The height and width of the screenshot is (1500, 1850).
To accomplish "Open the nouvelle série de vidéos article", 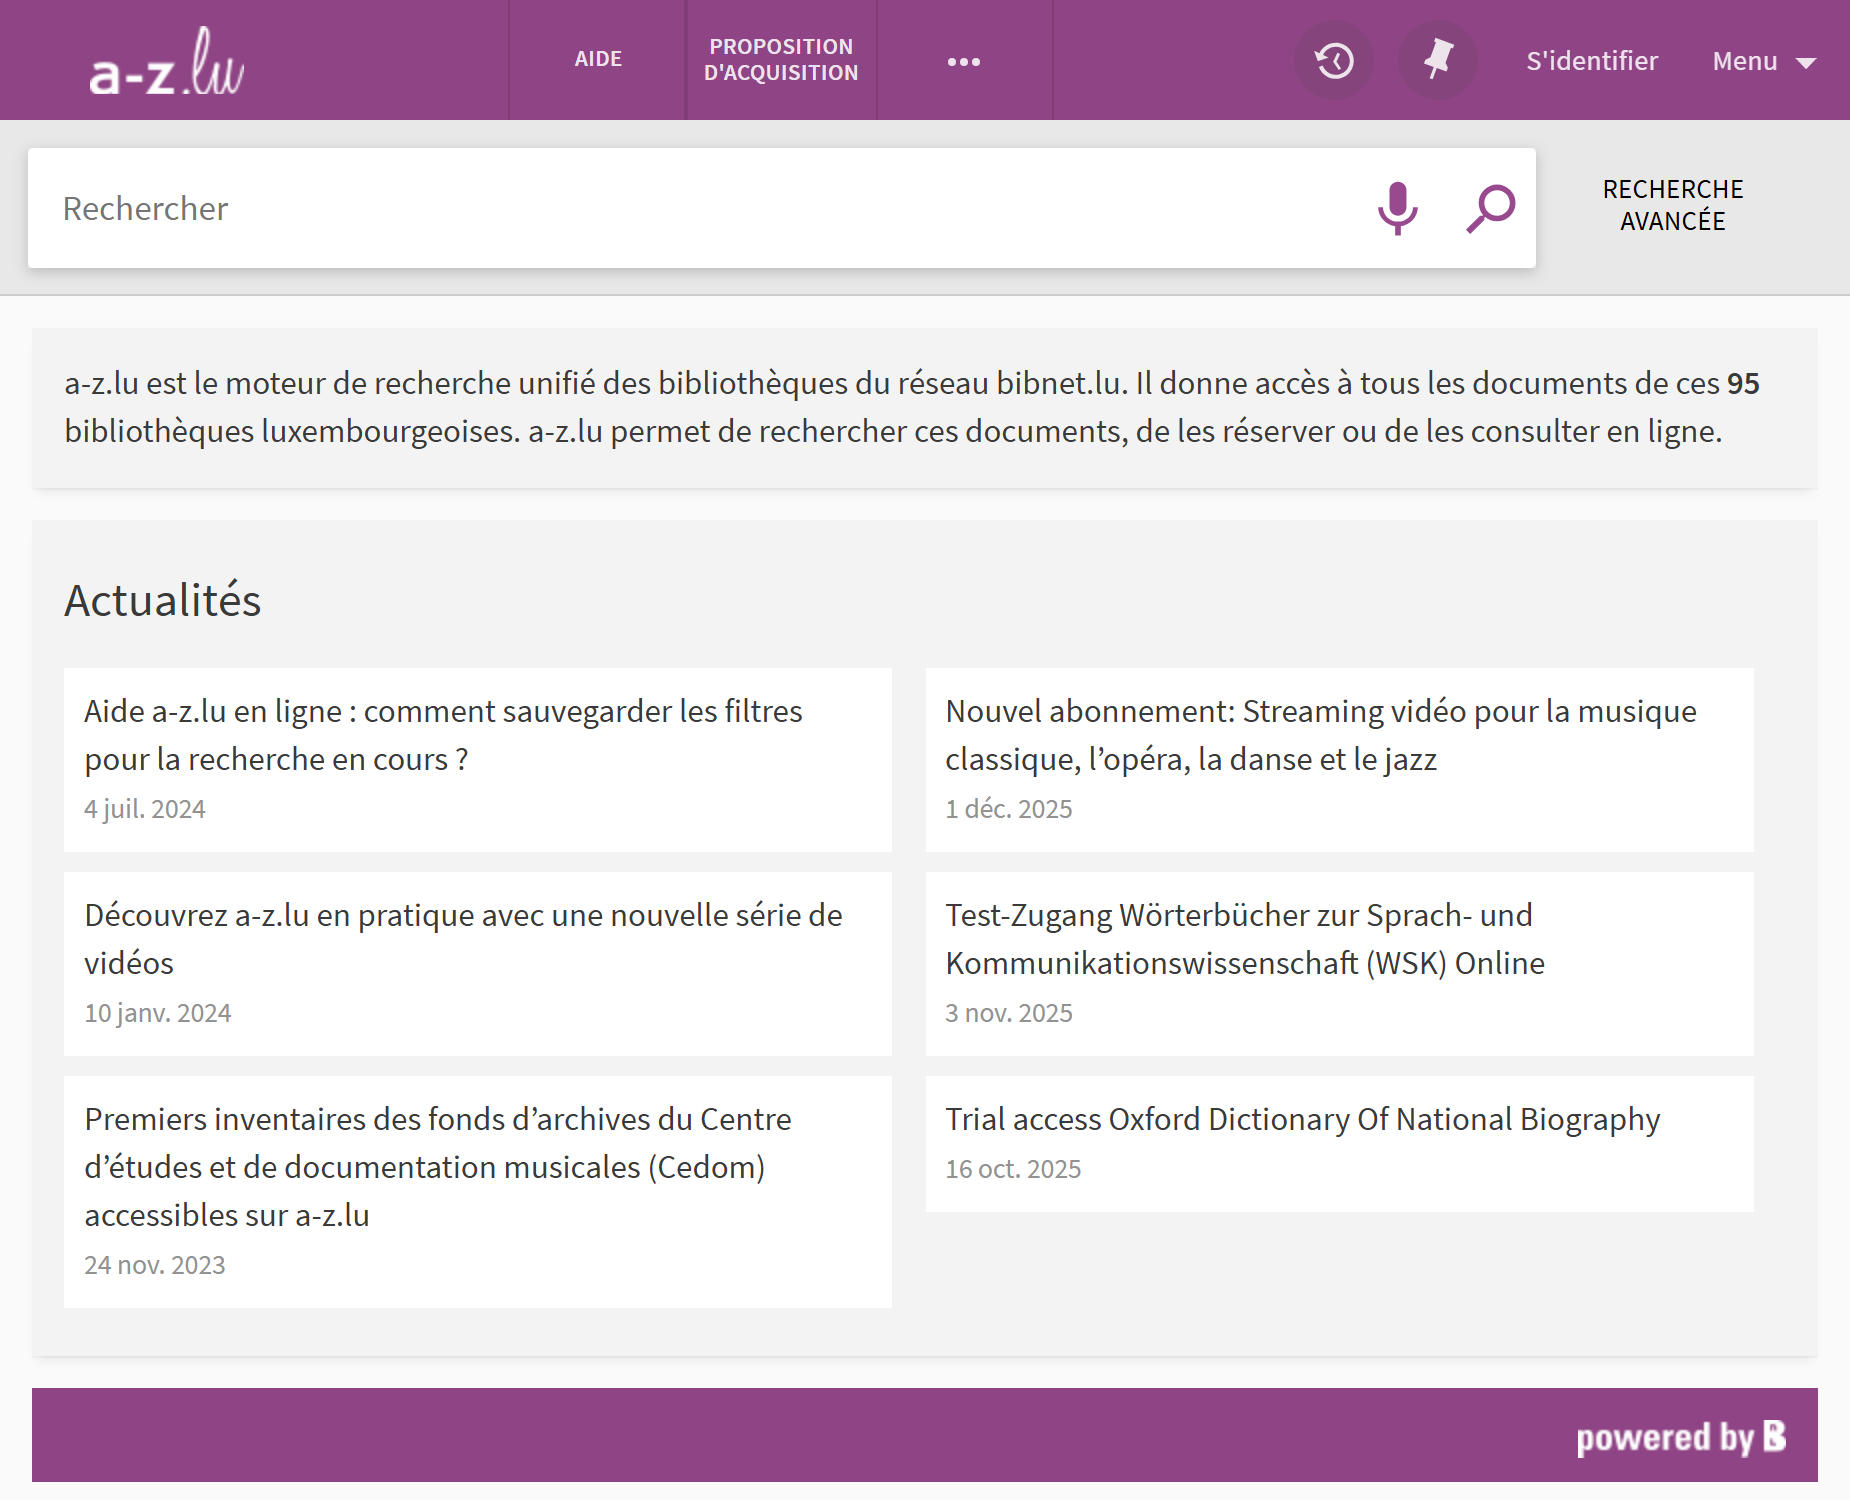I will tap(463, 939).
